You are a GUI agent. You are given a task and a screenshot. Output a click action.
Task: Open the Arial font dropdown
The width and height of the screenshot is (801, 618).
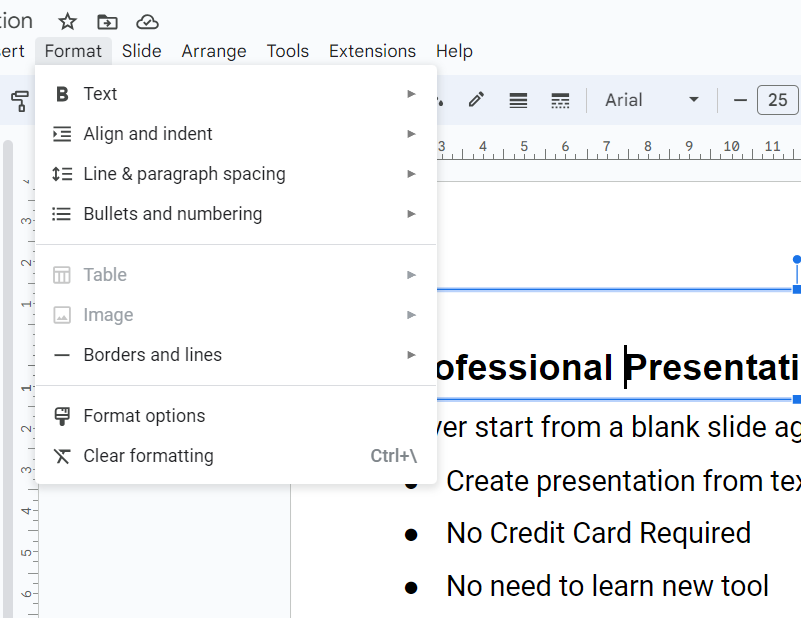[652, 100]
